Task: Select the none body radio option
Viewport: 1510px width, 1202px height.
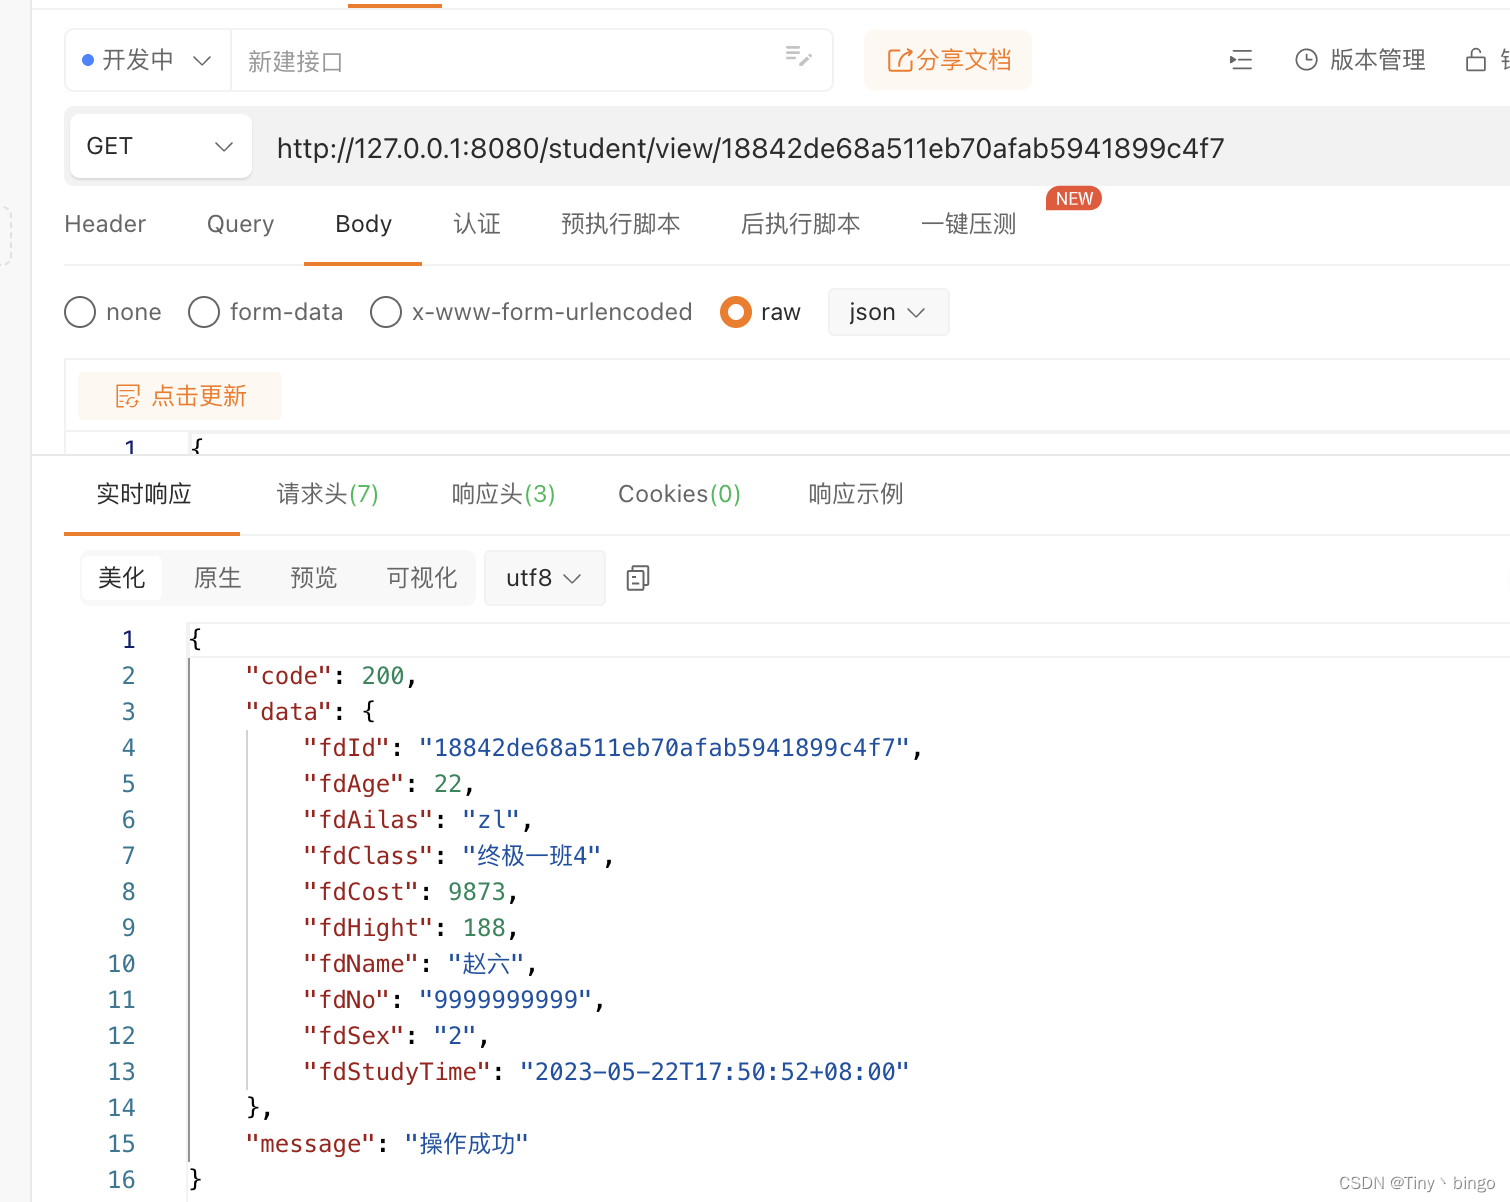Action: click(80, 312)
